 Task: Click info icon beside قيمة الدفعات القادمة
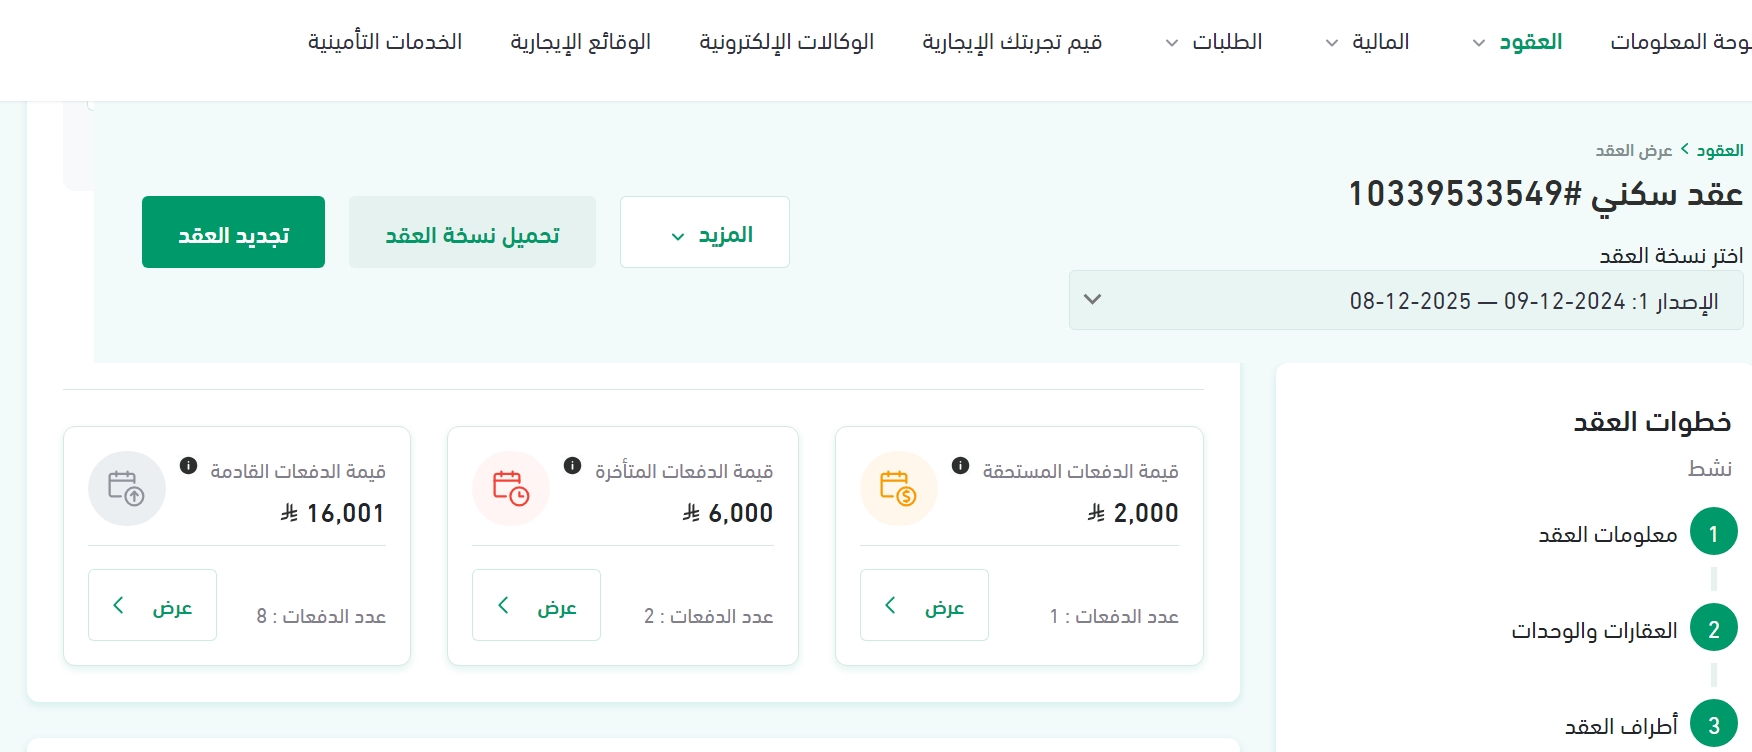tap(188, 466)
